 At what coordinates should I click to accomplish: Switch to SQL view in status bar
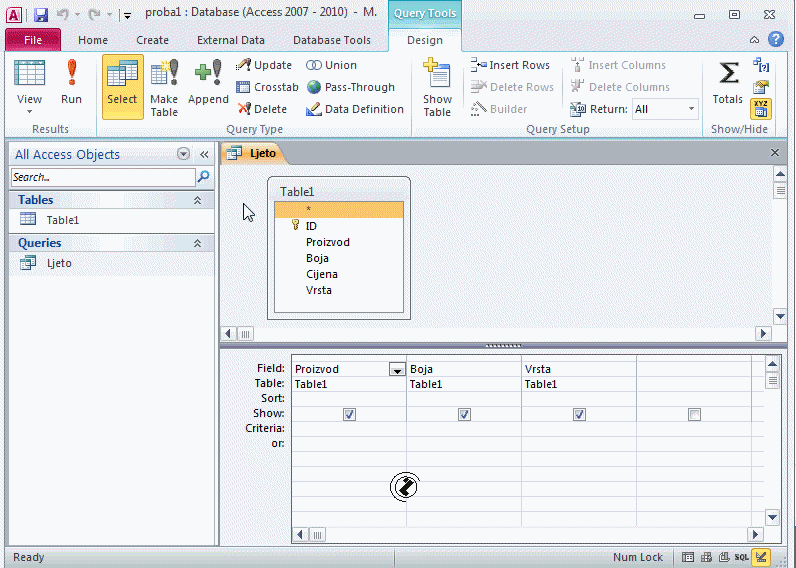pyautogui.click(x=741, y=557)
